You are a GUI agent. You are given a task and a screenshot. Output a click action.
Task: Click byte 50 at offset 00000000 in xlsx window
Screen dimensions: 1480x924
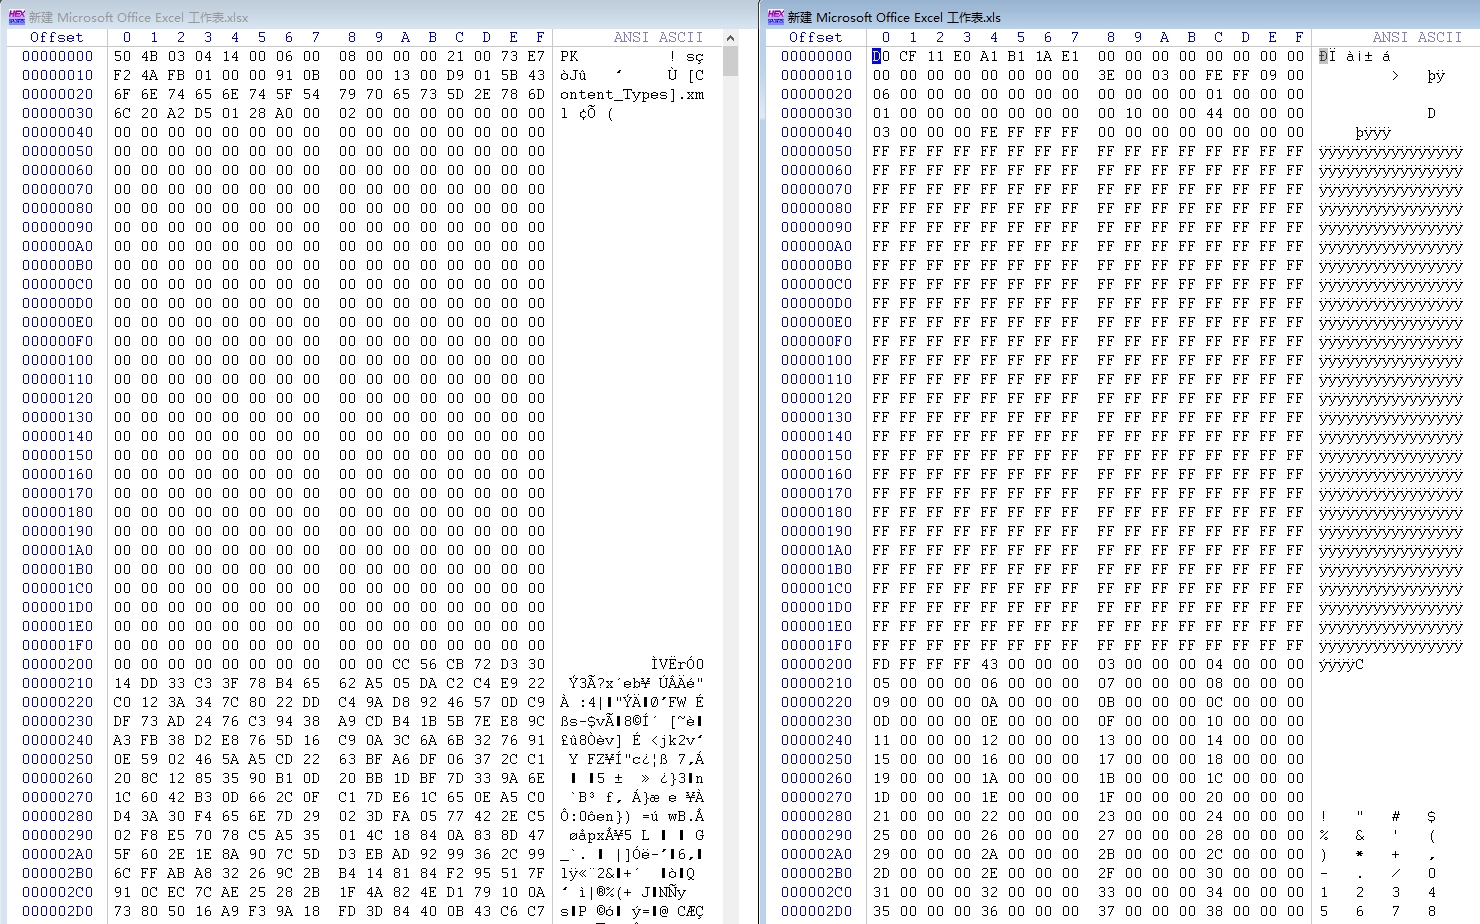point(122,56)
